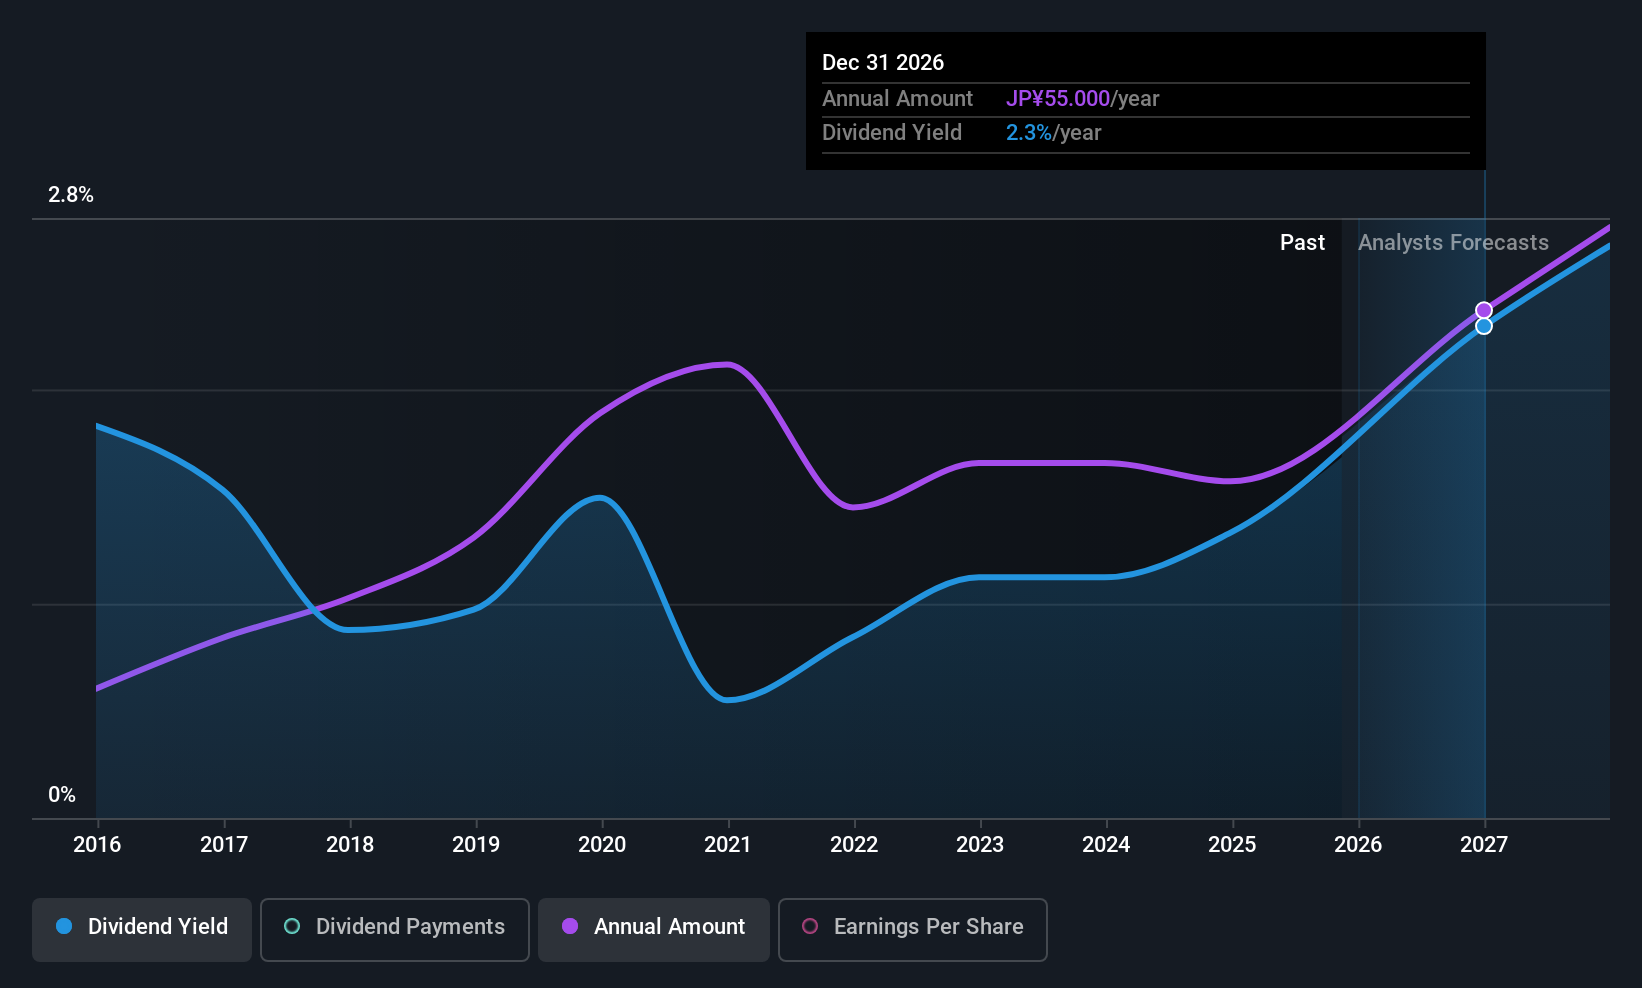Viewport: 1642px width, 988px height.
Task: Show the Earnings Per Share series
Action: (x=912, y=929)
